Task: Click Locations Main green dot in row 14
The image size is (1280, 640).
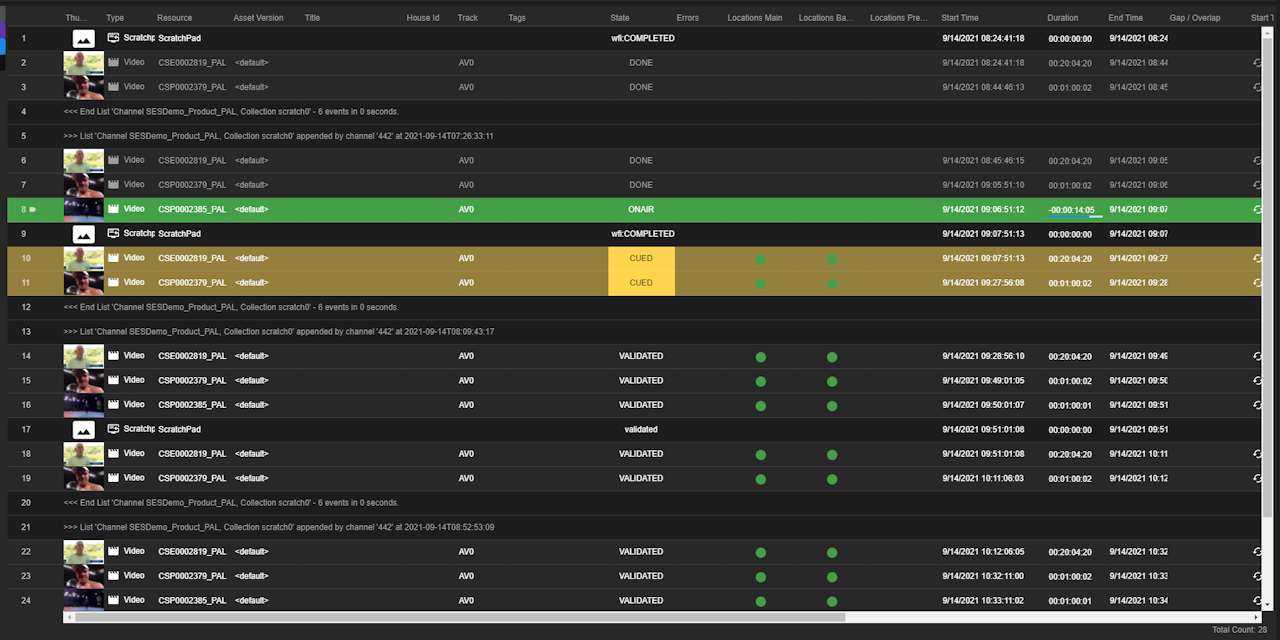Action: [760, 356]
